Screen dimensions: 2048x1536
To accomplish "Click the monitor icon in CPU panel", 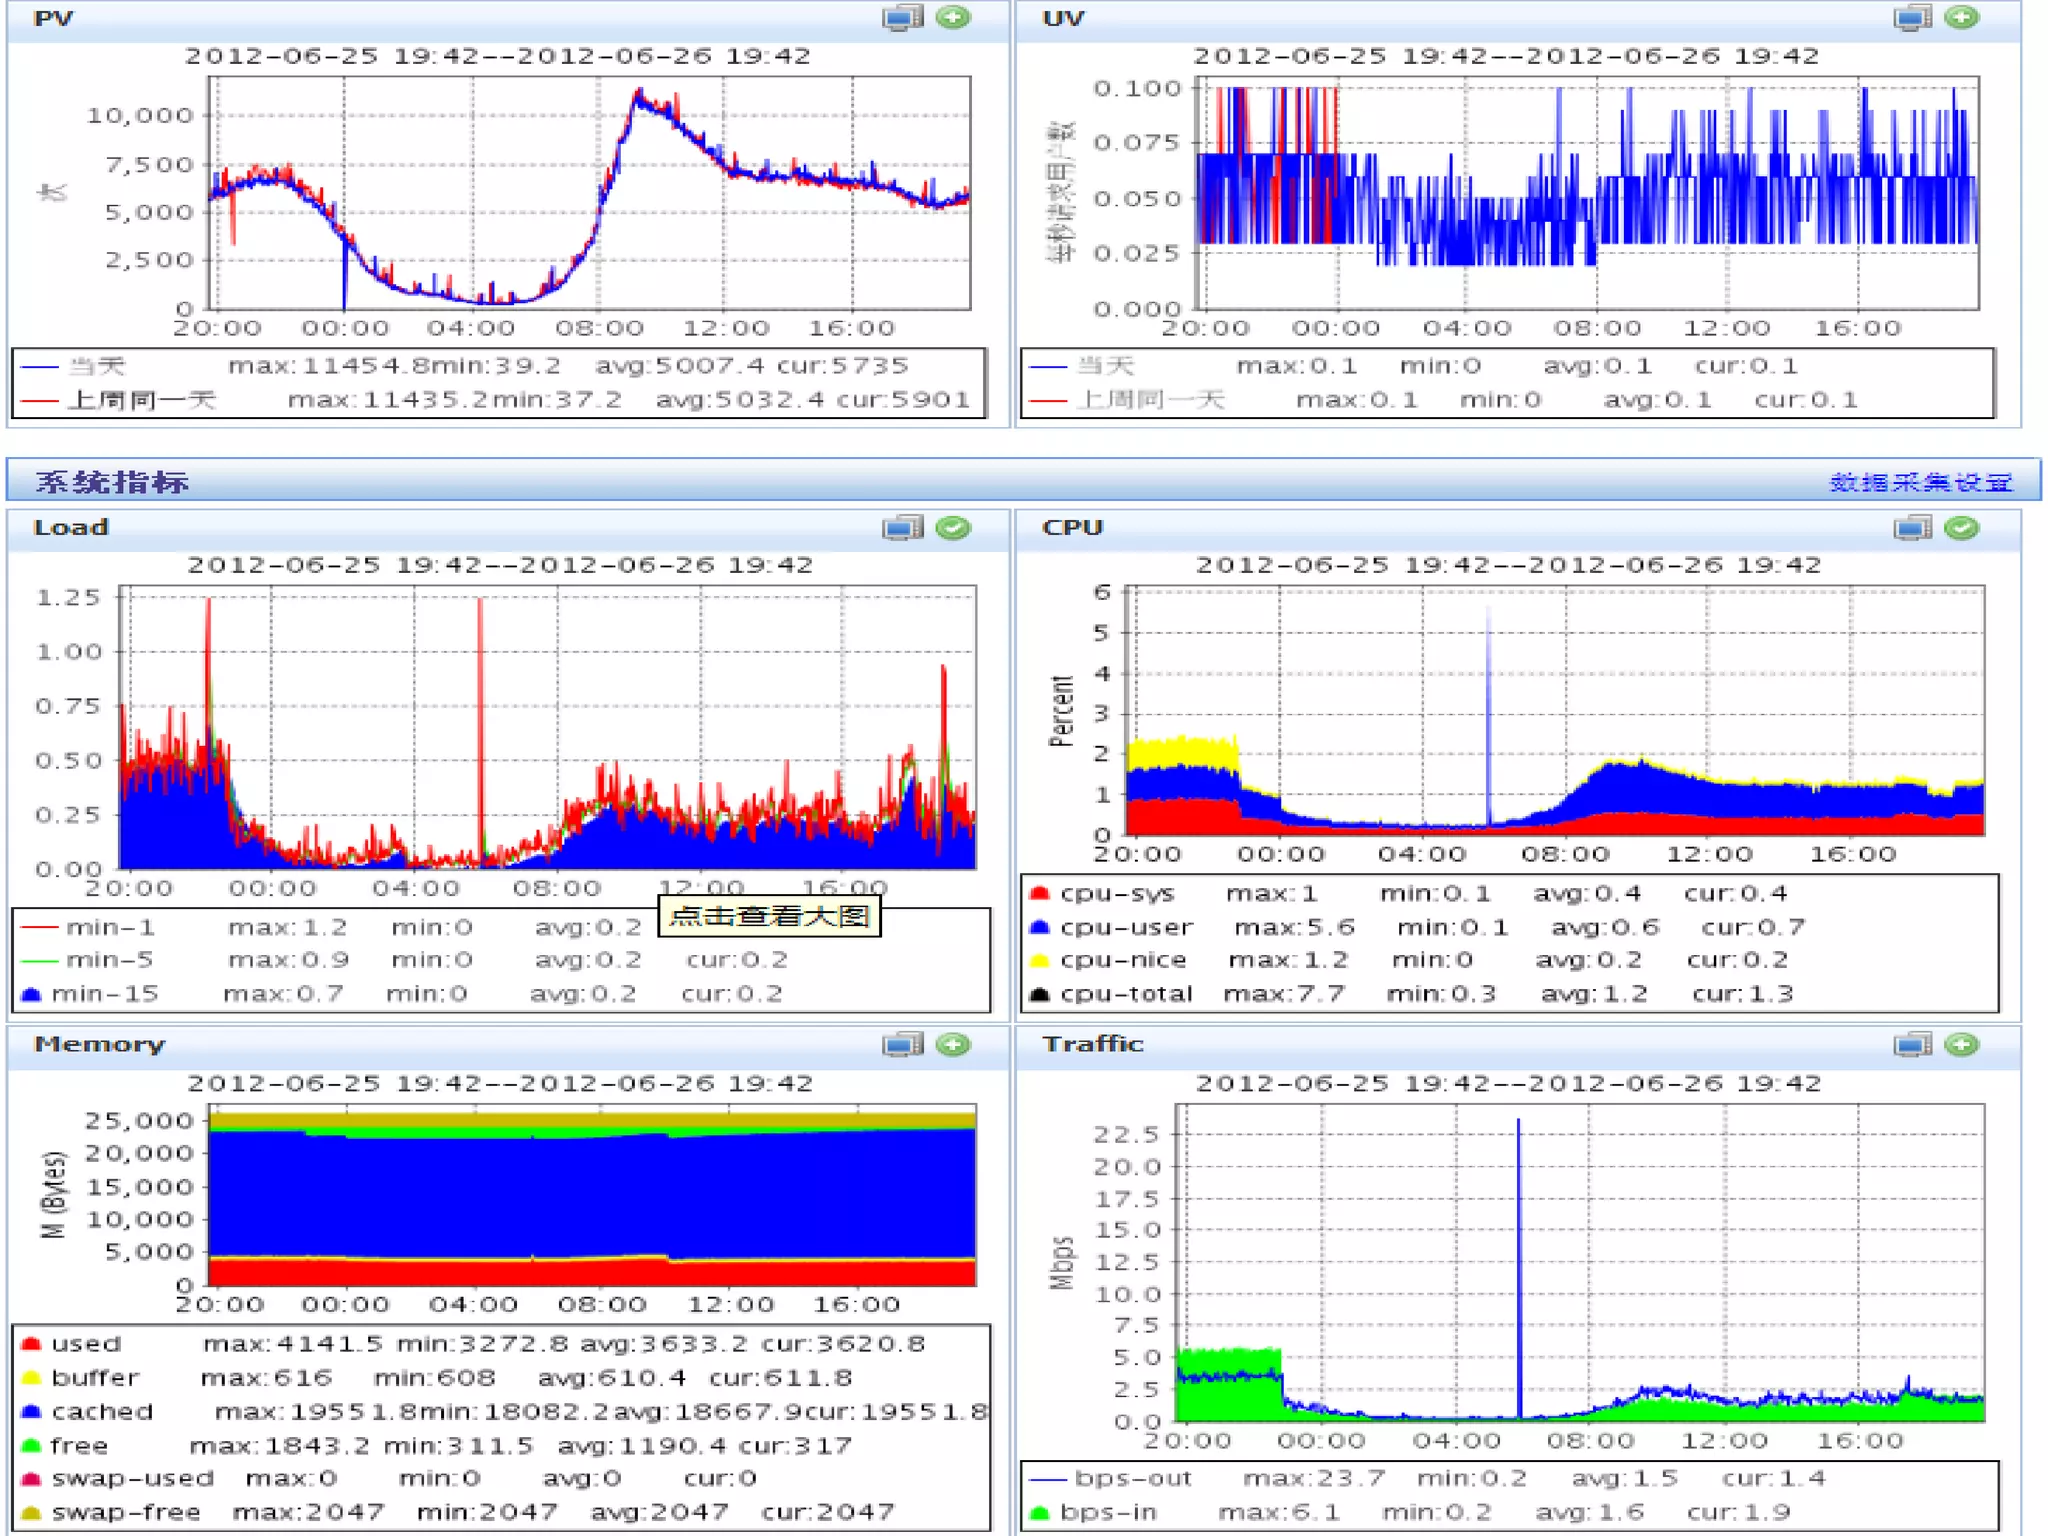I will 1912,528.
